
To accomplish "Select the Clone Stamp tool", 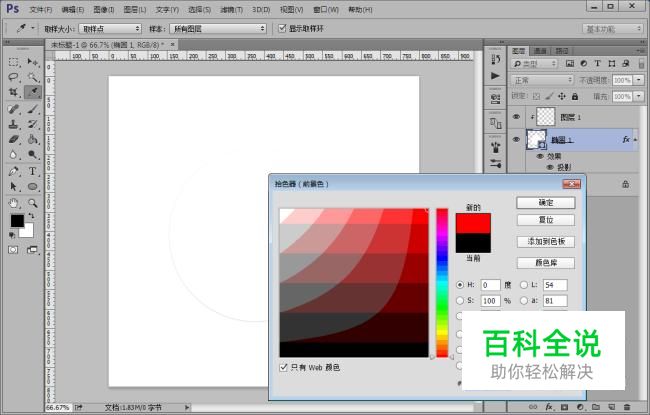I will click(x=13, y=124).
